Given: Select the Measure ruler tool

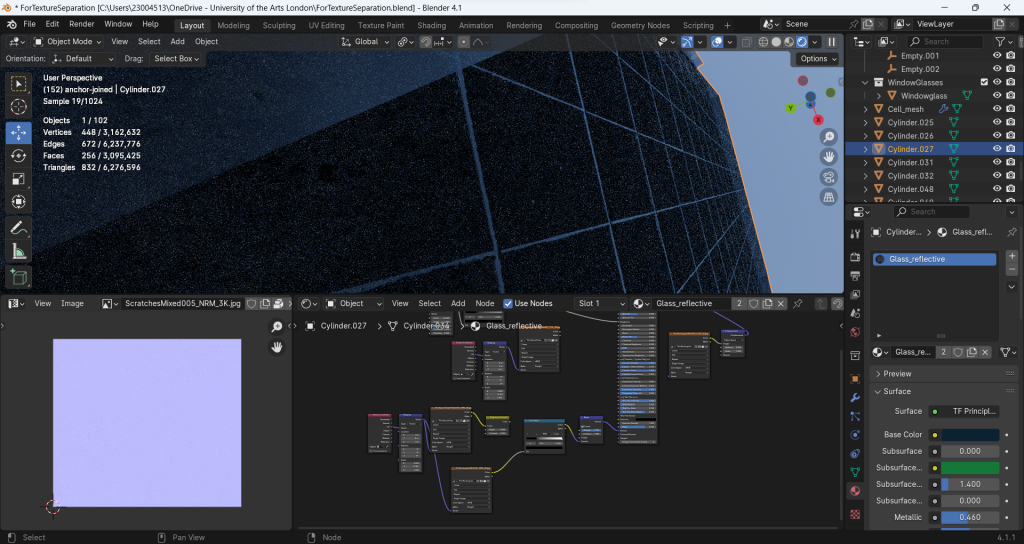Looking at the screenshot, I should click(x=18, y=252).
